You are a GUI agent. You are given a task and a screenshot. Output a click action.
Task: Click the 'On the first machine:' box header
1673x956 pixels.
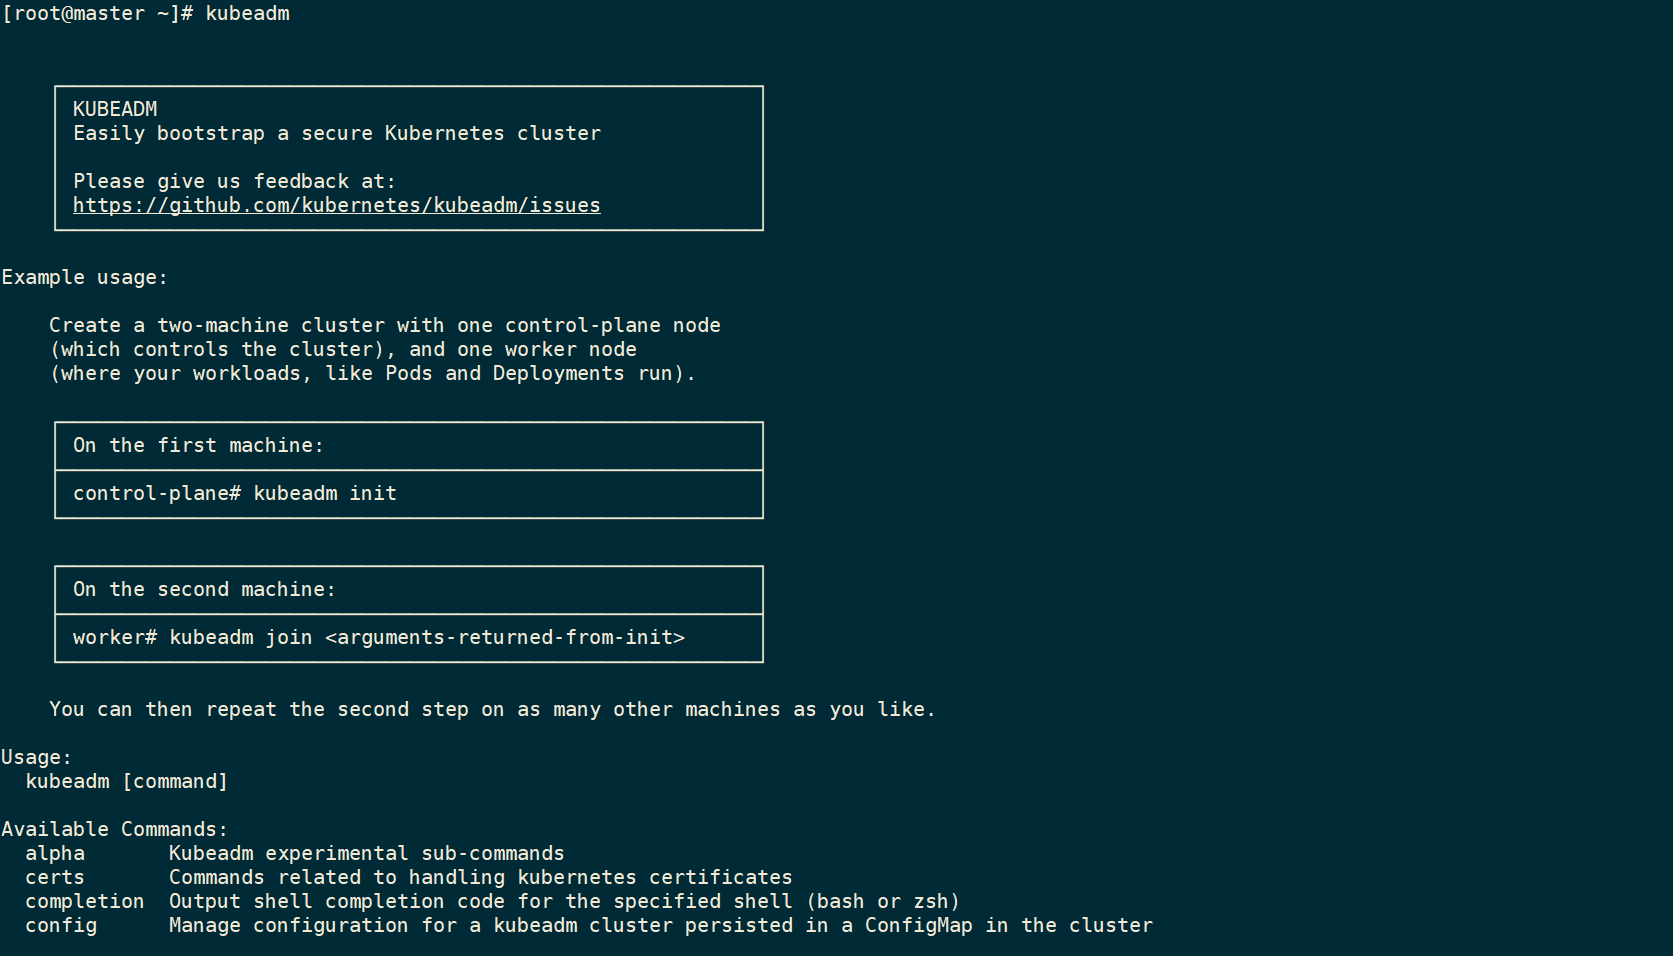(198, 445)
